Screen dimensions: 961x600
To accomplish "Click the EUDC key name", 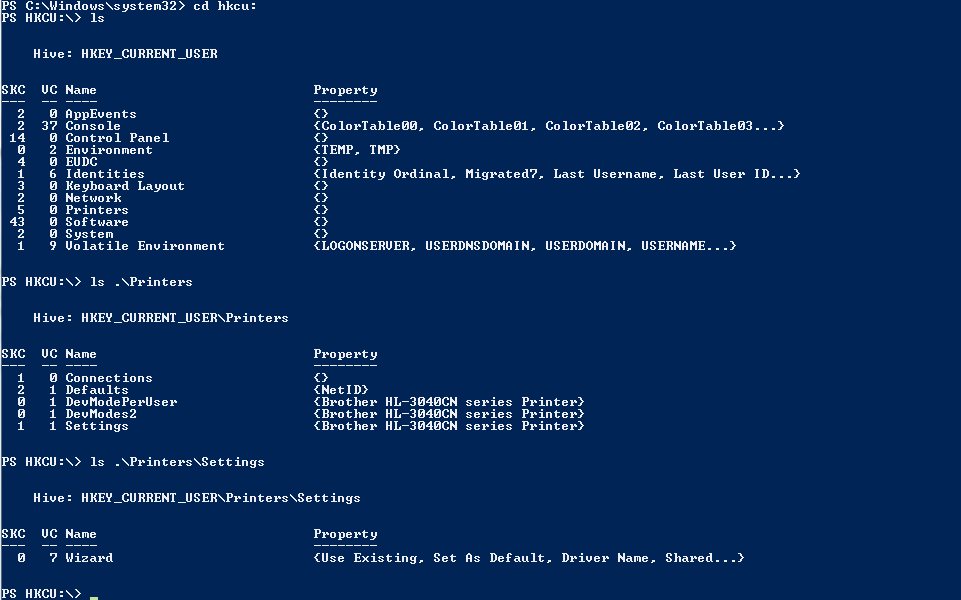I will click(81, 162).
